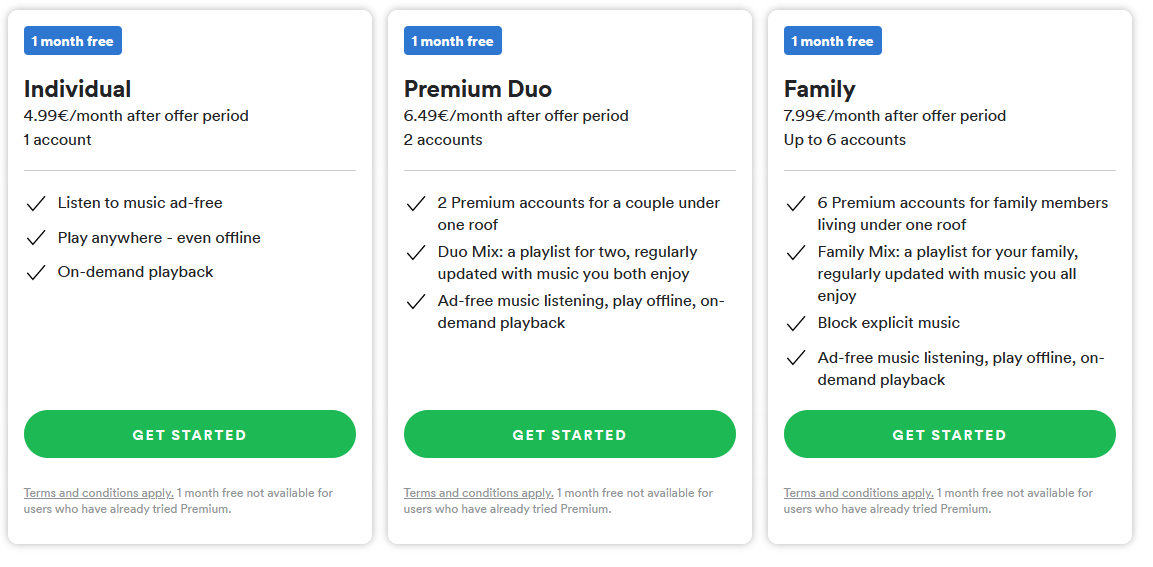Click the checkmark beside 6 Premium accounts feature

coord(796,204)
